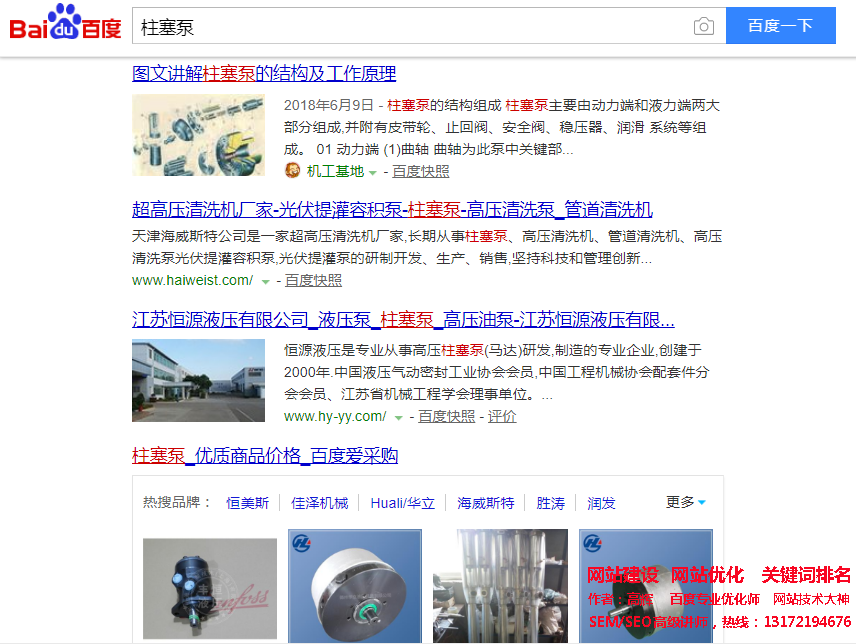Select the Huali/华立 brand filter
856x644 pixels.
tap(402, 503)
